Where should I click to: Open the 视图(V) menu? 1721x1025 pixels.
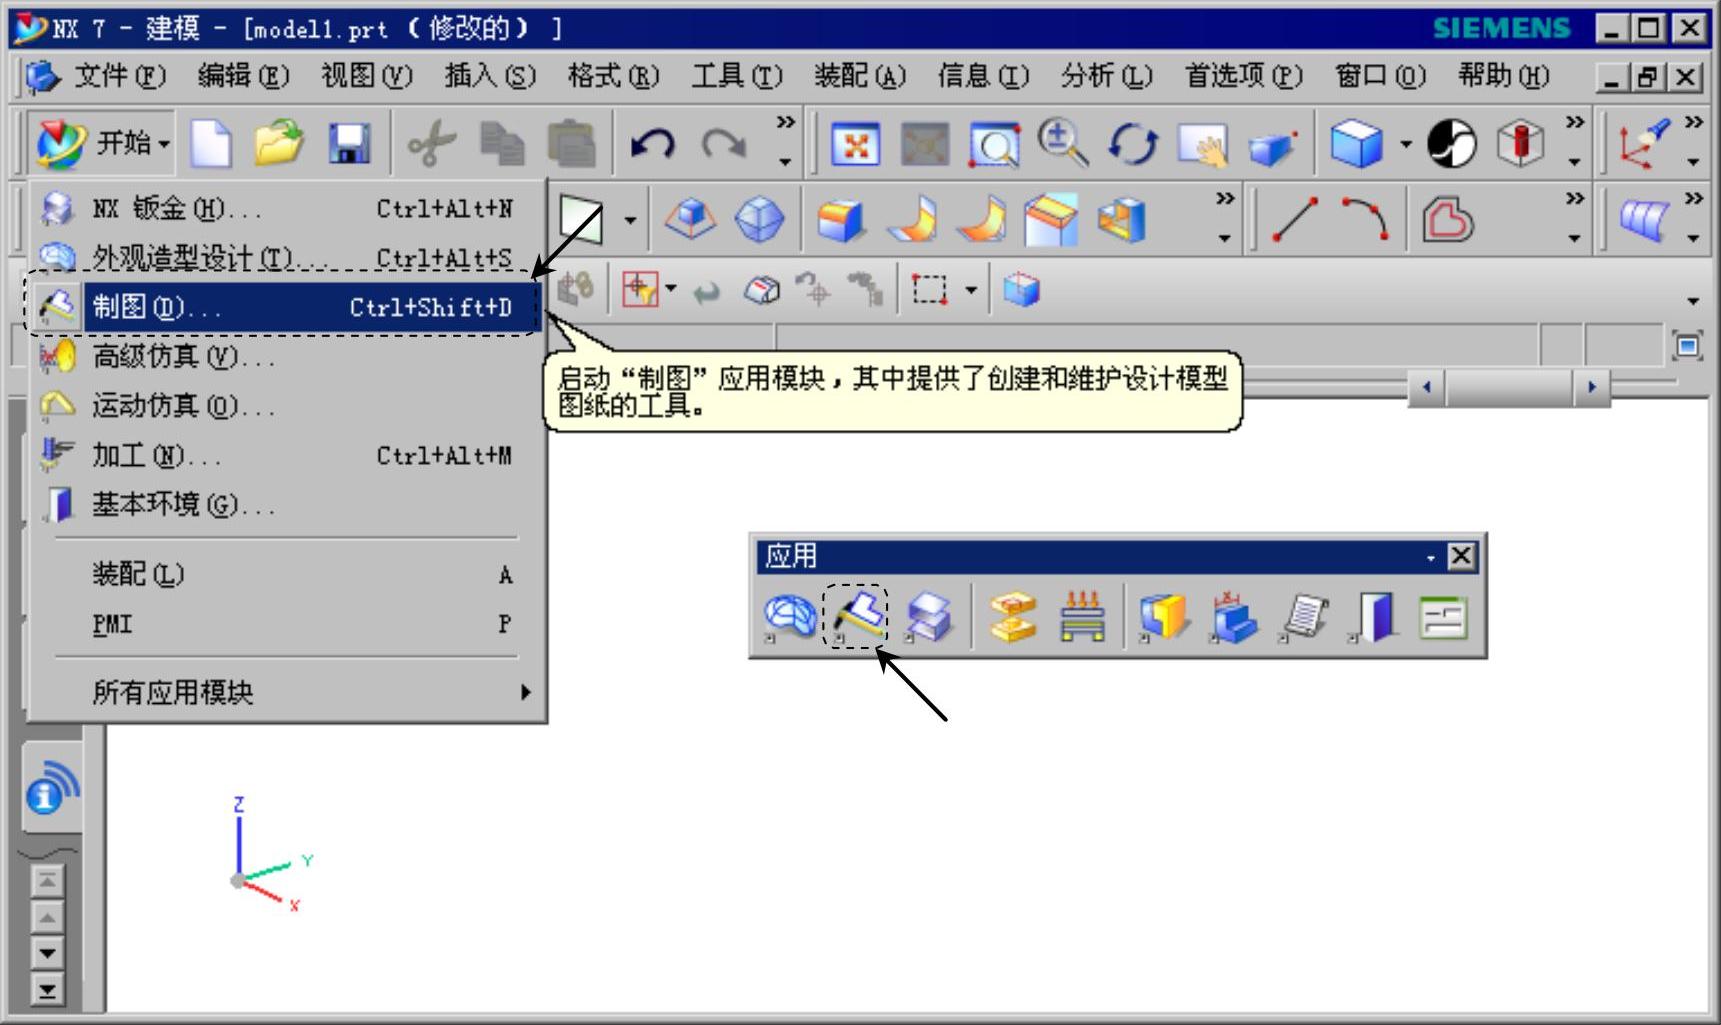[366, 76]
